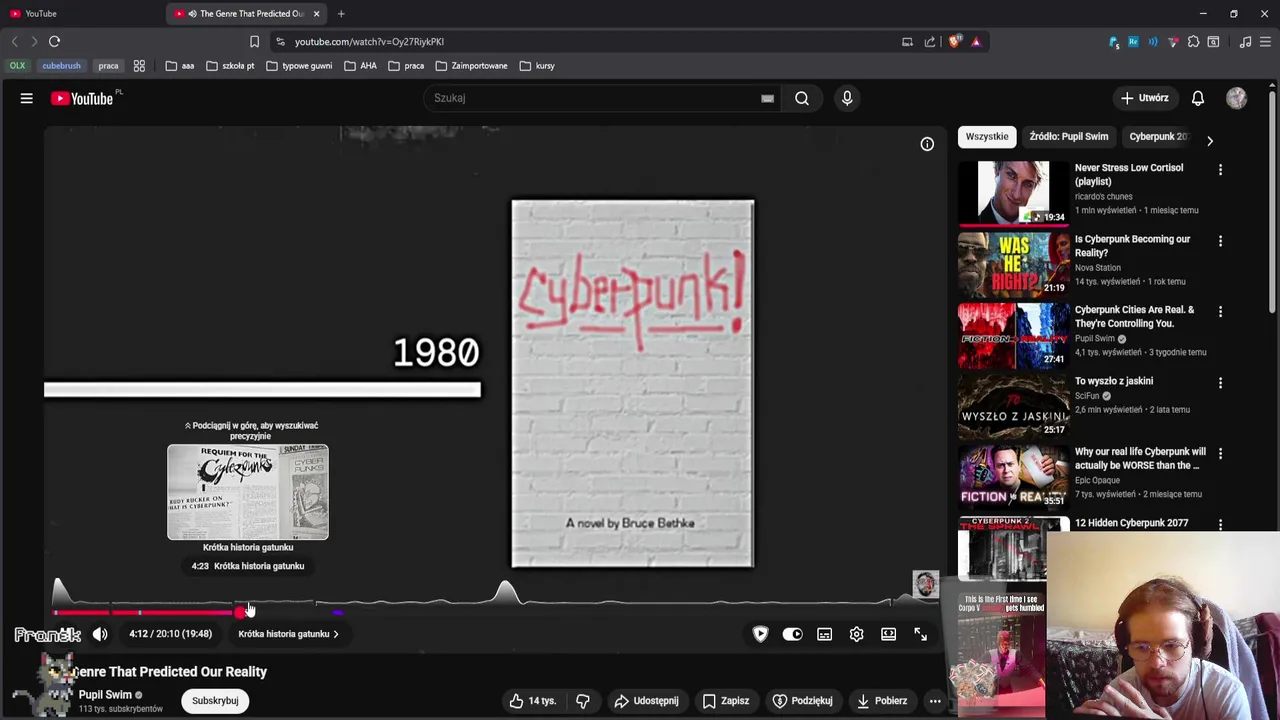Image resolution: width=1280 pixels, height=720 pixels.
Task: Open a new browser tab
Action: pyautogui.click(x=341, y=14)
